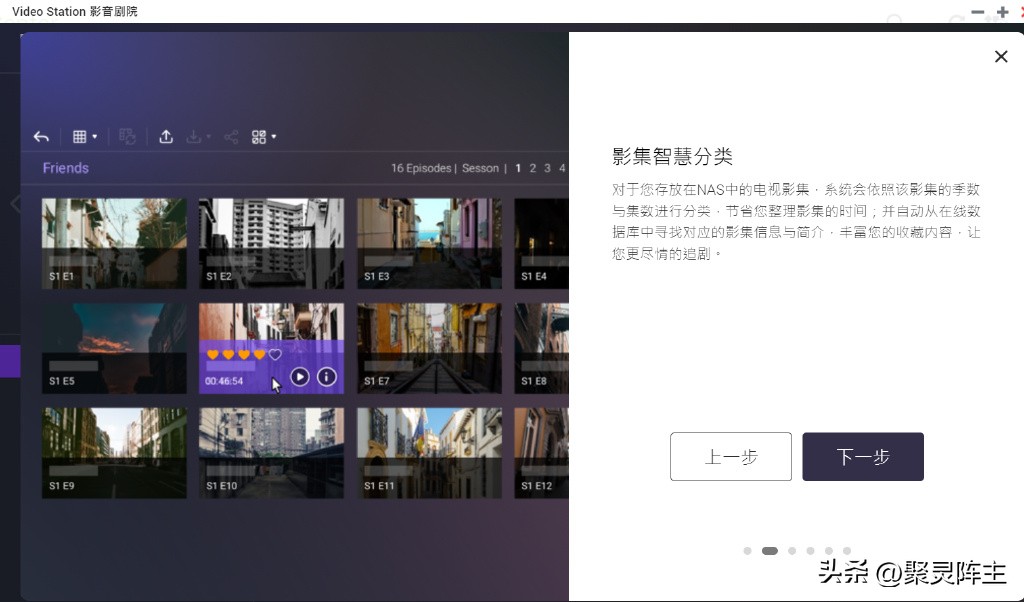Click the collection management icon

click(x=260, y=135)
